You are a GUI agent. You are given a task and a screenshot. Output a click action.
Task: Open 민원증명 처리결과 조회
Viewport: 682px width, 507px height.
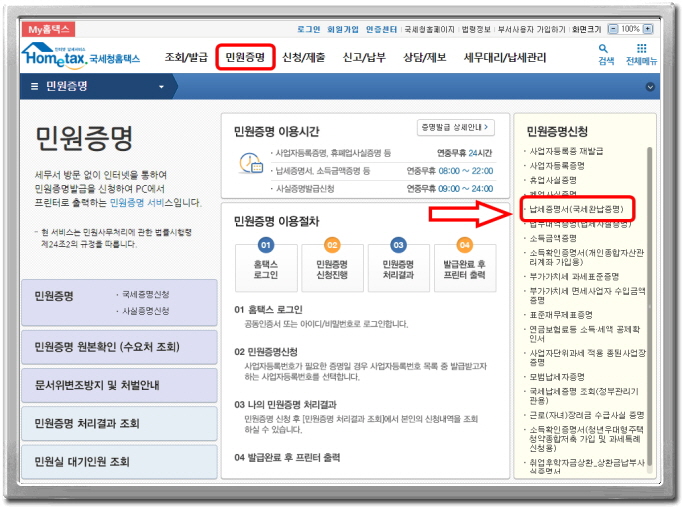119,424
